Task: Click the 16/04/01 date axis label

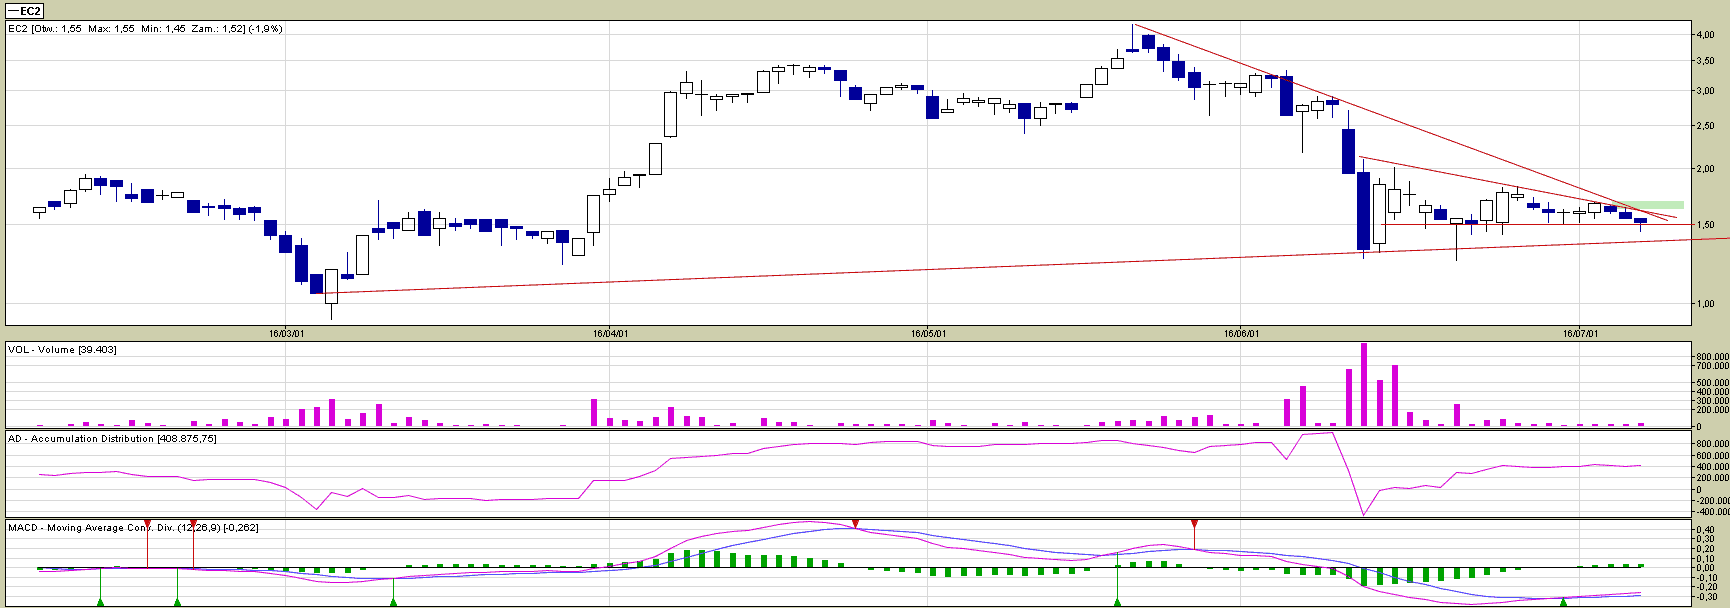Action: point(610,333)
